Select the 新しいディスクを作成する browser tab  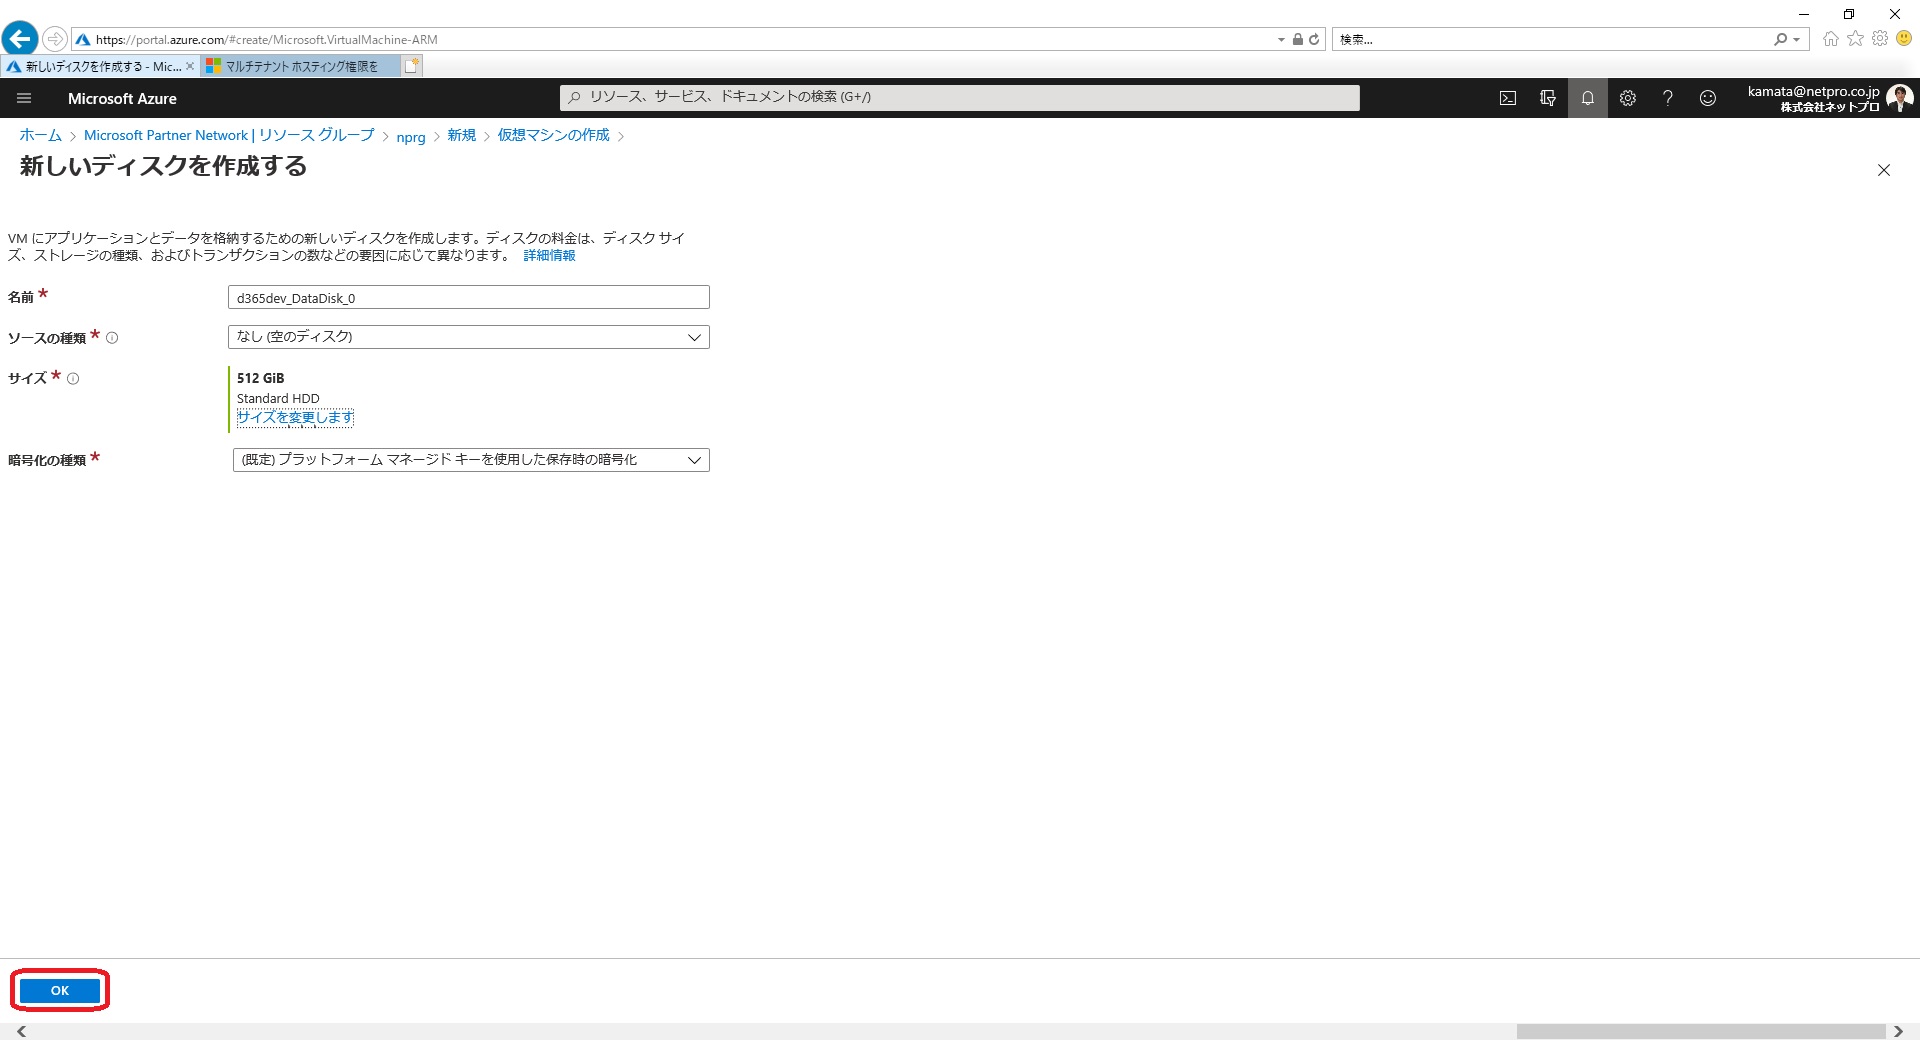click(x=100, y=67)
